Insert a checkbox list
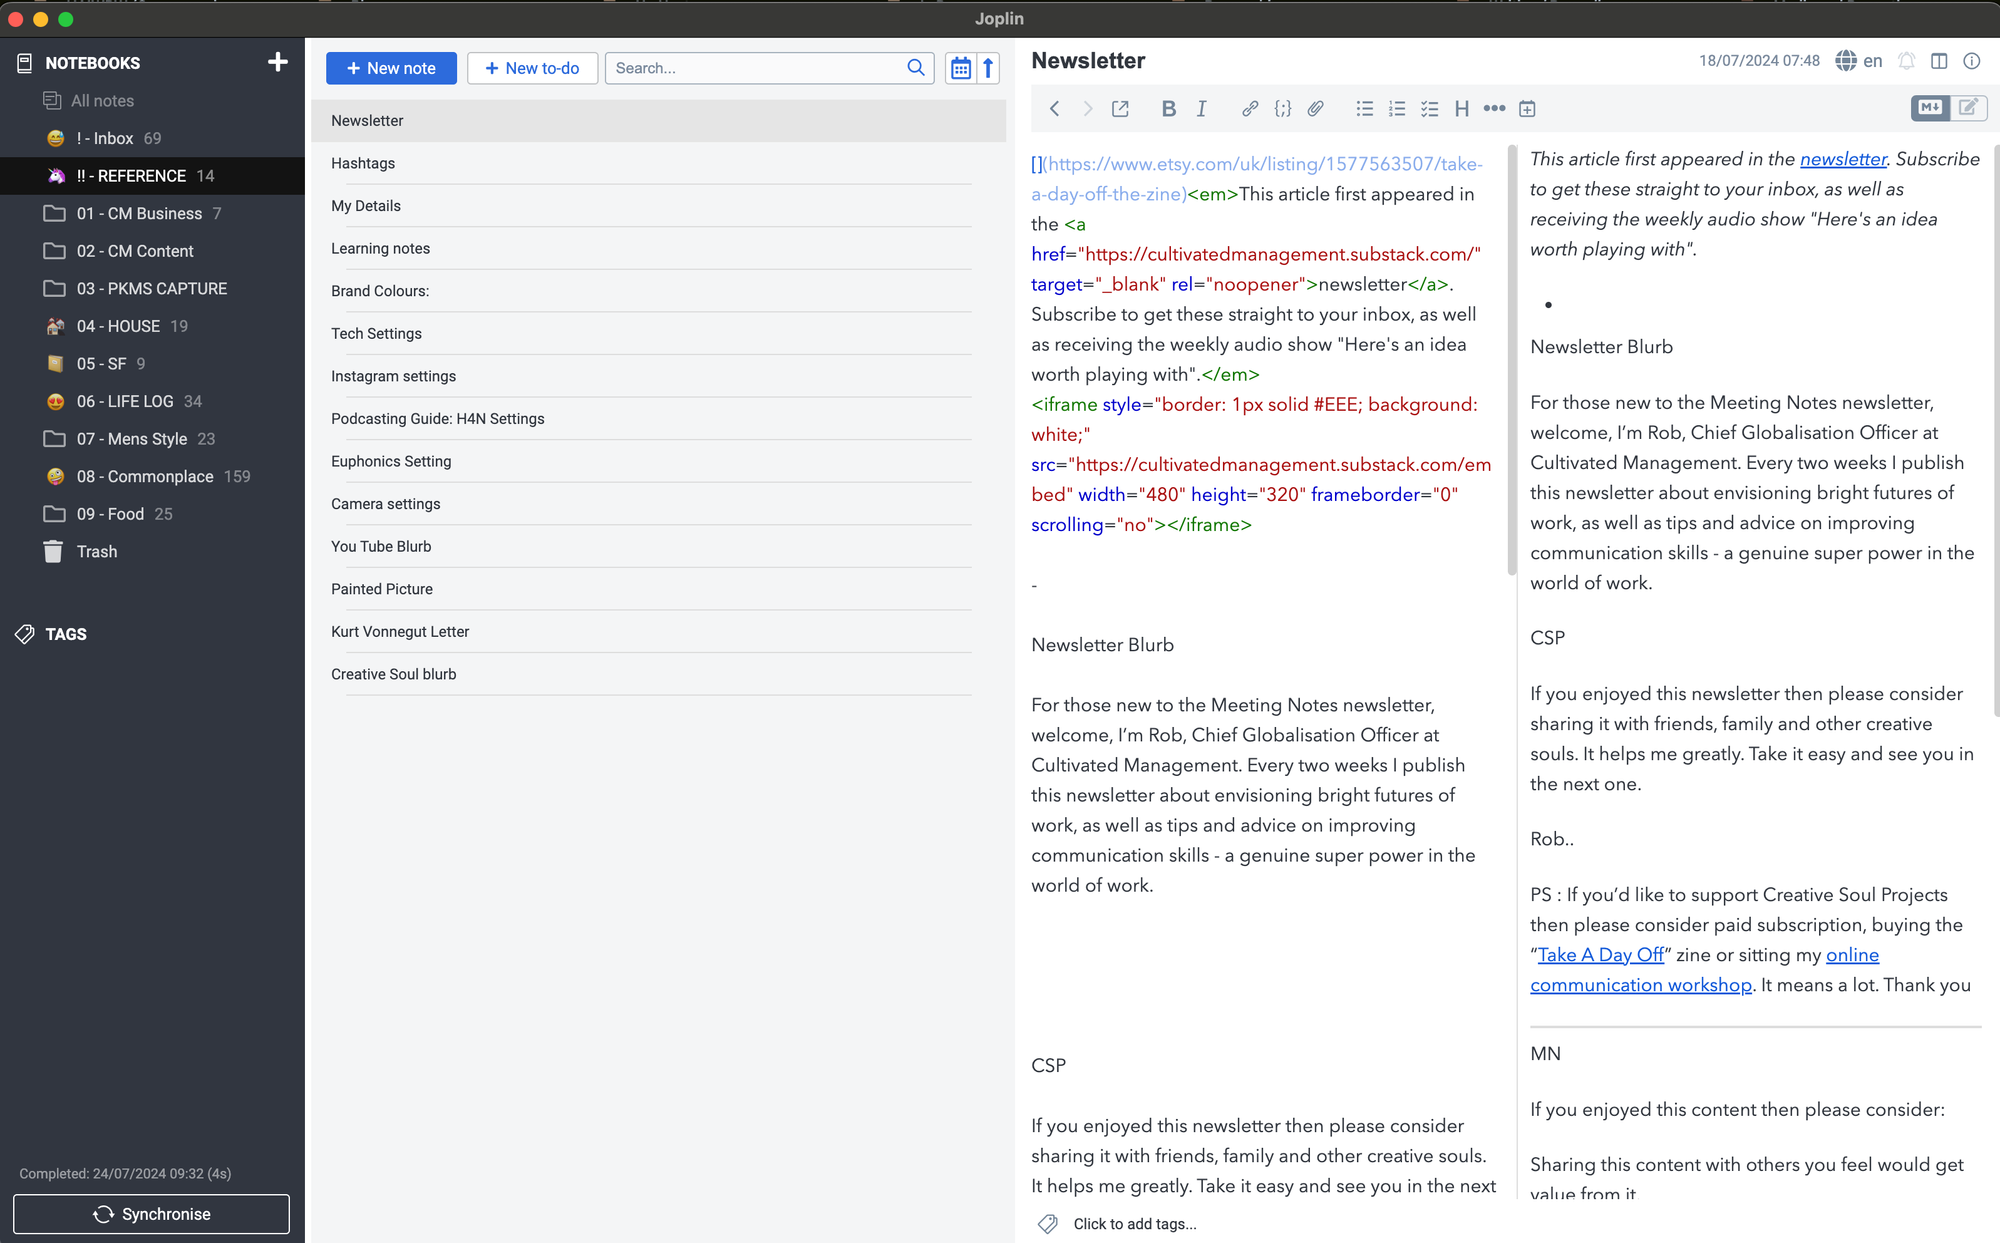The width and height of the screenshot is (2000, 1243). click(1429, 108)
